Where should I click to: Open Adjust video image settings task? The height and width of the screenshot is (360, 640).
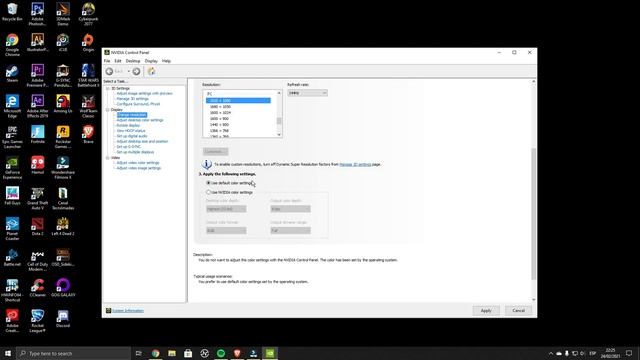(x=139, y=168)
